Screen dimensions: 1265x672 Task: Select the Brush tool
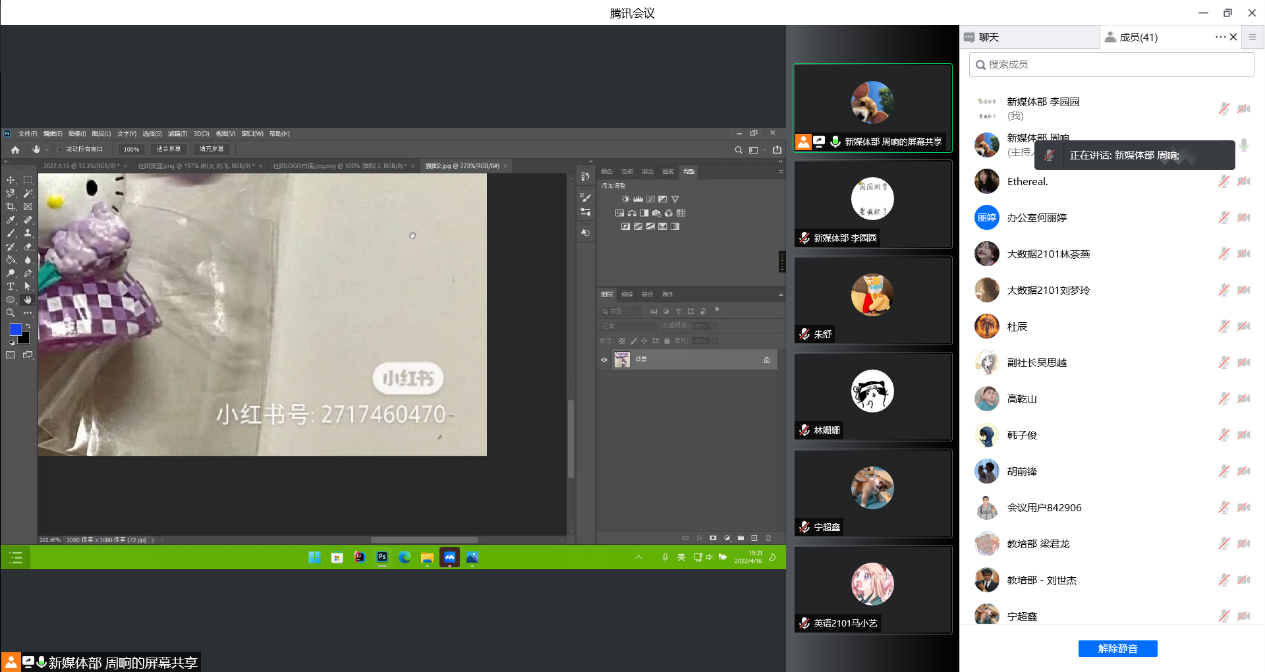point(10,233)
